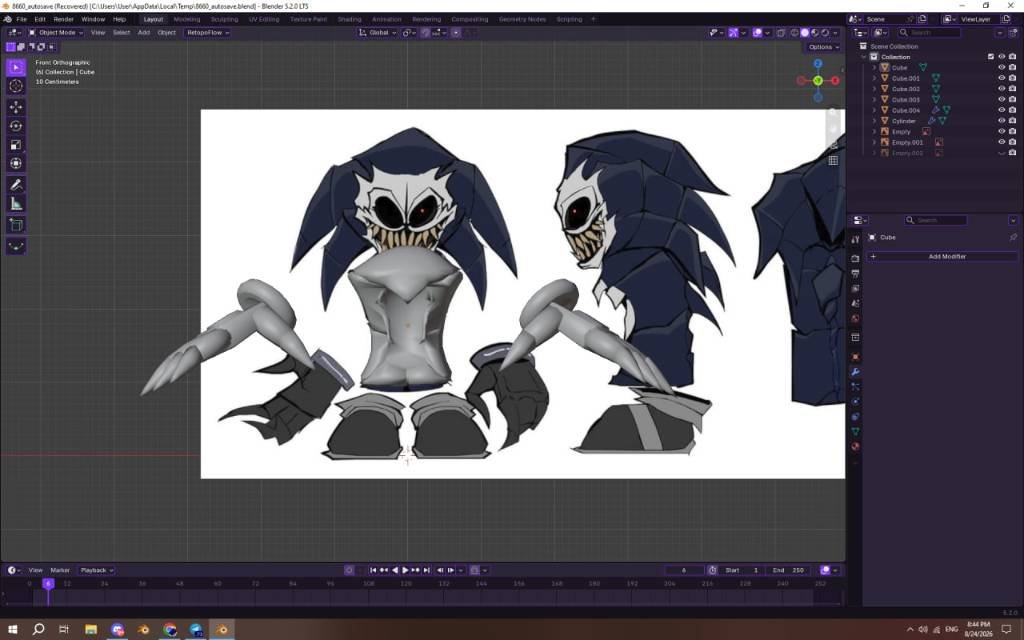Screen dimensions: 1024x640
Task: Click the blue playhead at frame 6
Action: click(48, 583)
